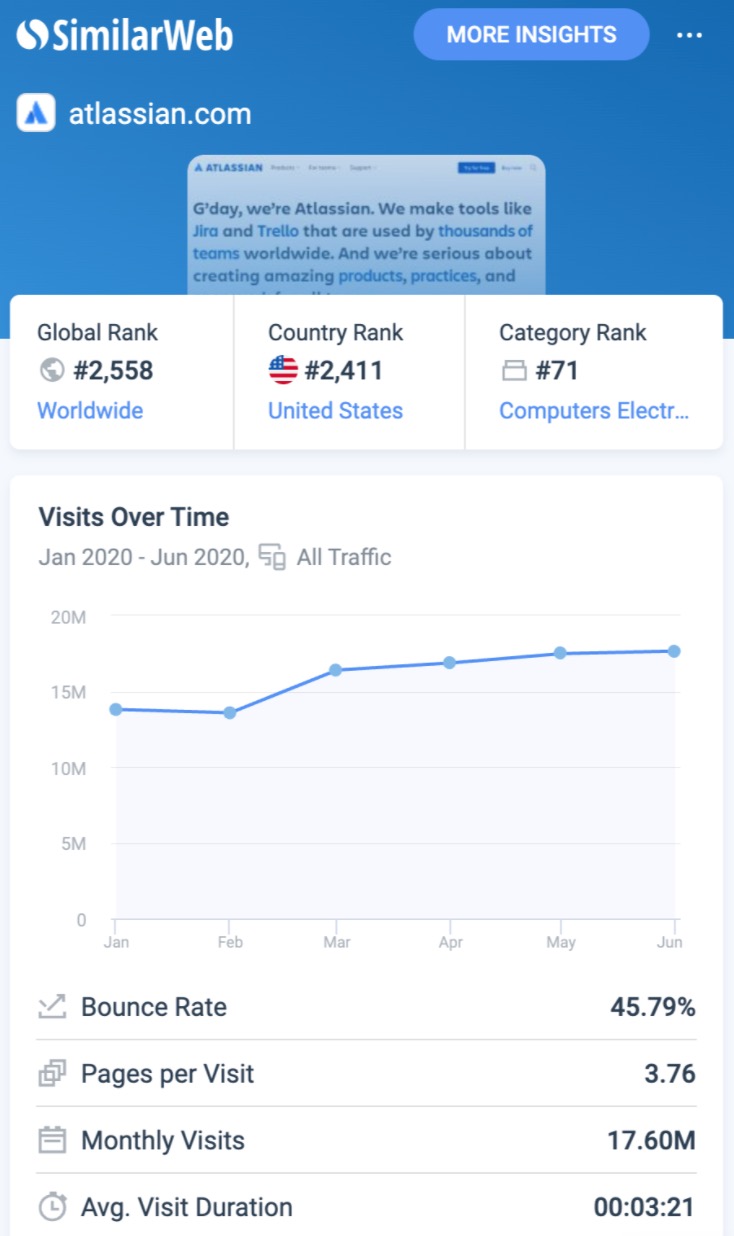Viewport: 734px width, 1236px height.
Task: Click the Category Rank #71 value
Action: pyautogui.click(x=558, y=371)
